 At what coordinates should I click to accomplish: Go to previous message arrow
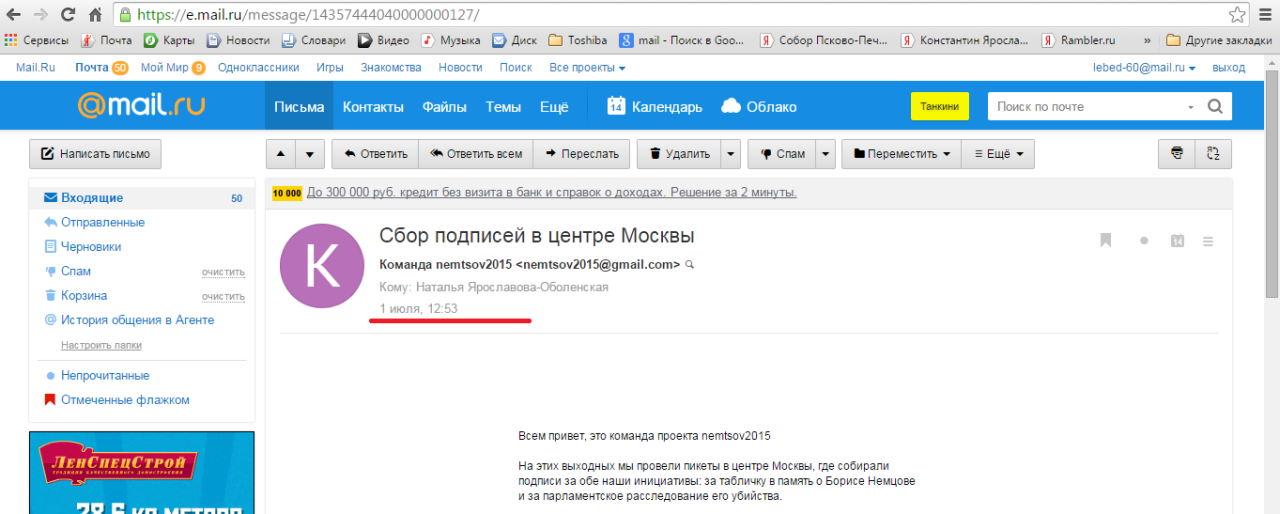pyautogui.click(x=280, y=154)
